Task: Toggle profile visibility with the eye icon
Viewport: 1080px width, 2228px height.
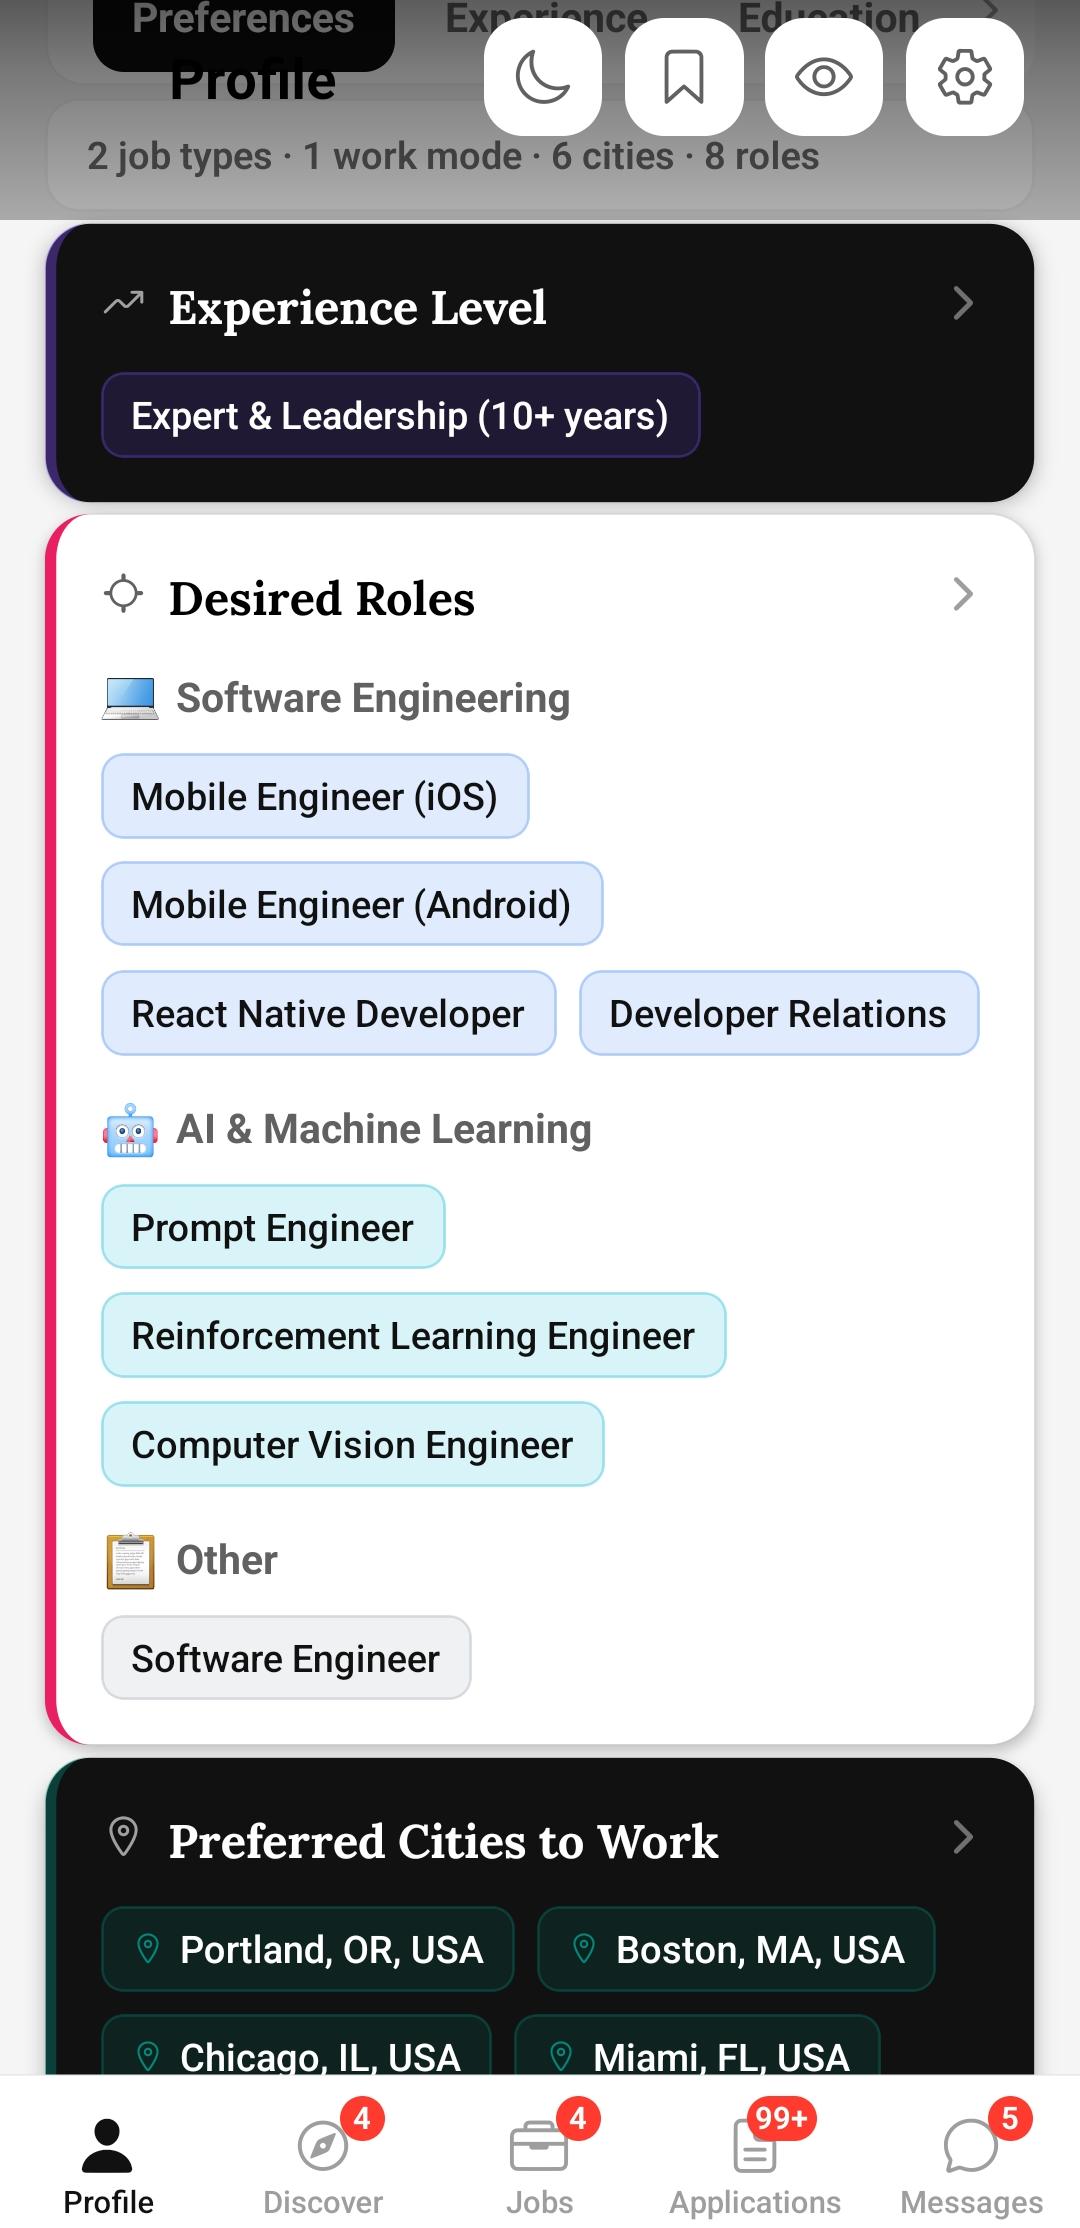Action: coord(823,77)
